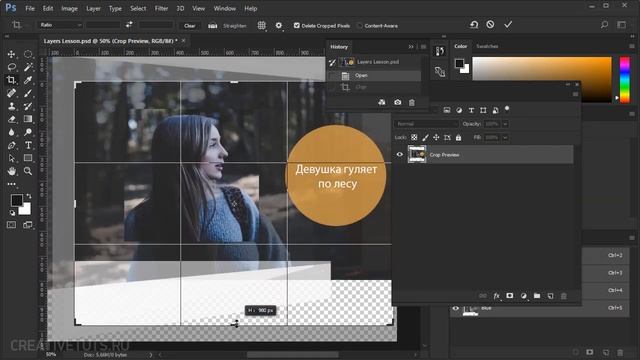Open the Layer menu

coord(93,8)
